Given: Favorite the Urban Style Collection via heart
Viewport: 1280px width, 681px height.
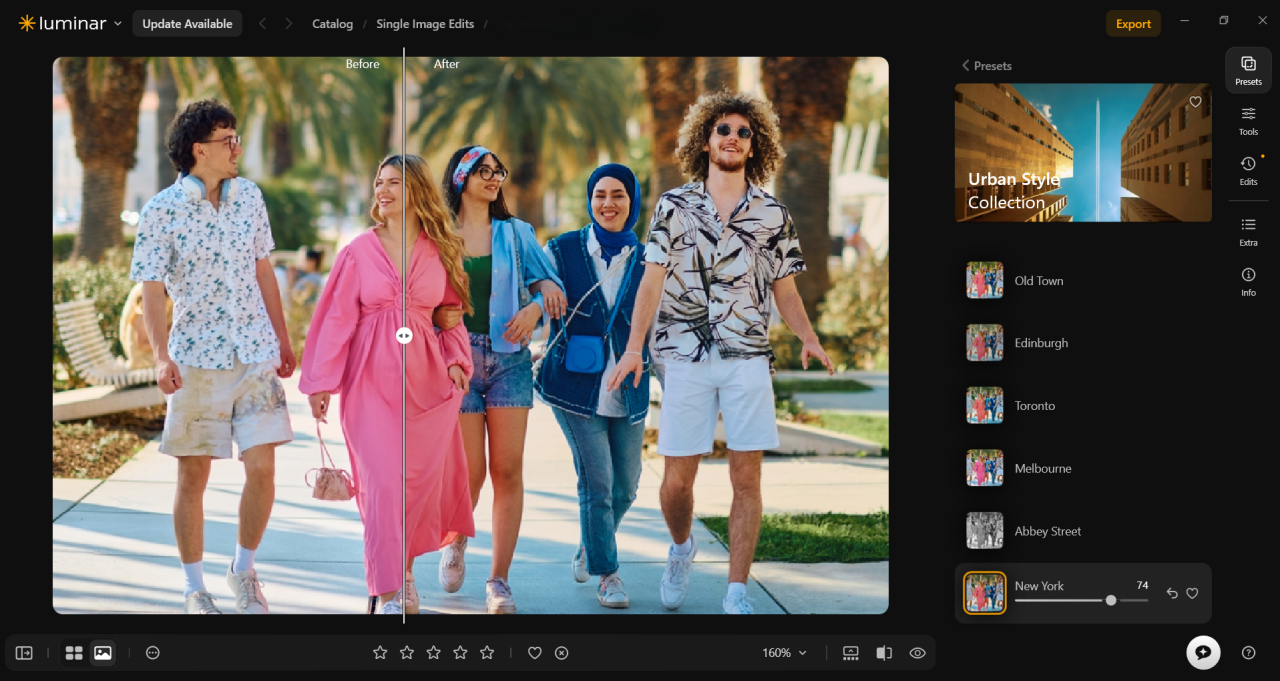Looking at the screenshot, I should coord(1195,101).
